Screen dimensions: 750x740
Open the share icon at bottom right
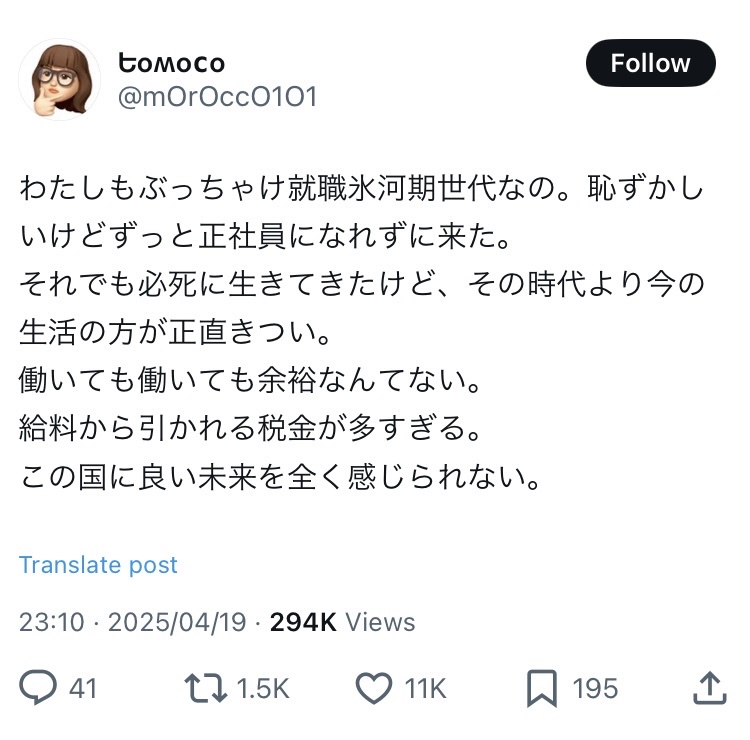point(708,688)
